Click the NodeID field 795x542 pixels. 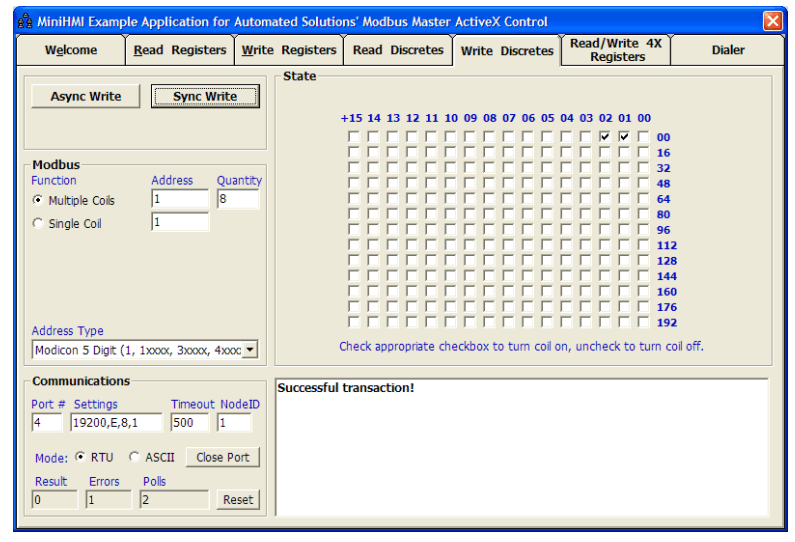click(x=234, y=422)
